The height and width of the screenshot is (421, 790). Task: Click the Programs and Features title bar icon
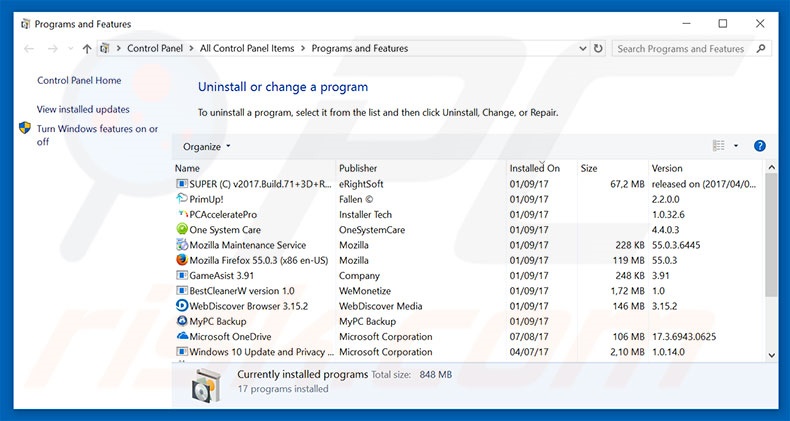pos(25,24)
